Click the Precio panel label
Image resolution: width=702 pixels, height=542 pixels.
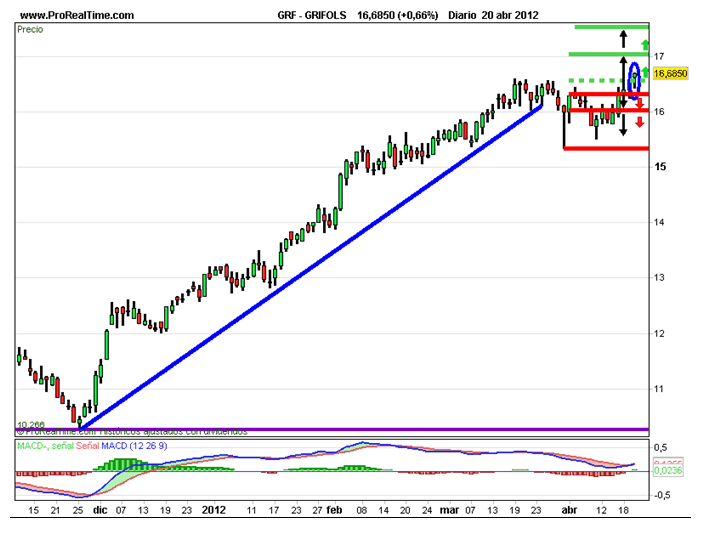tap(30, 30)
